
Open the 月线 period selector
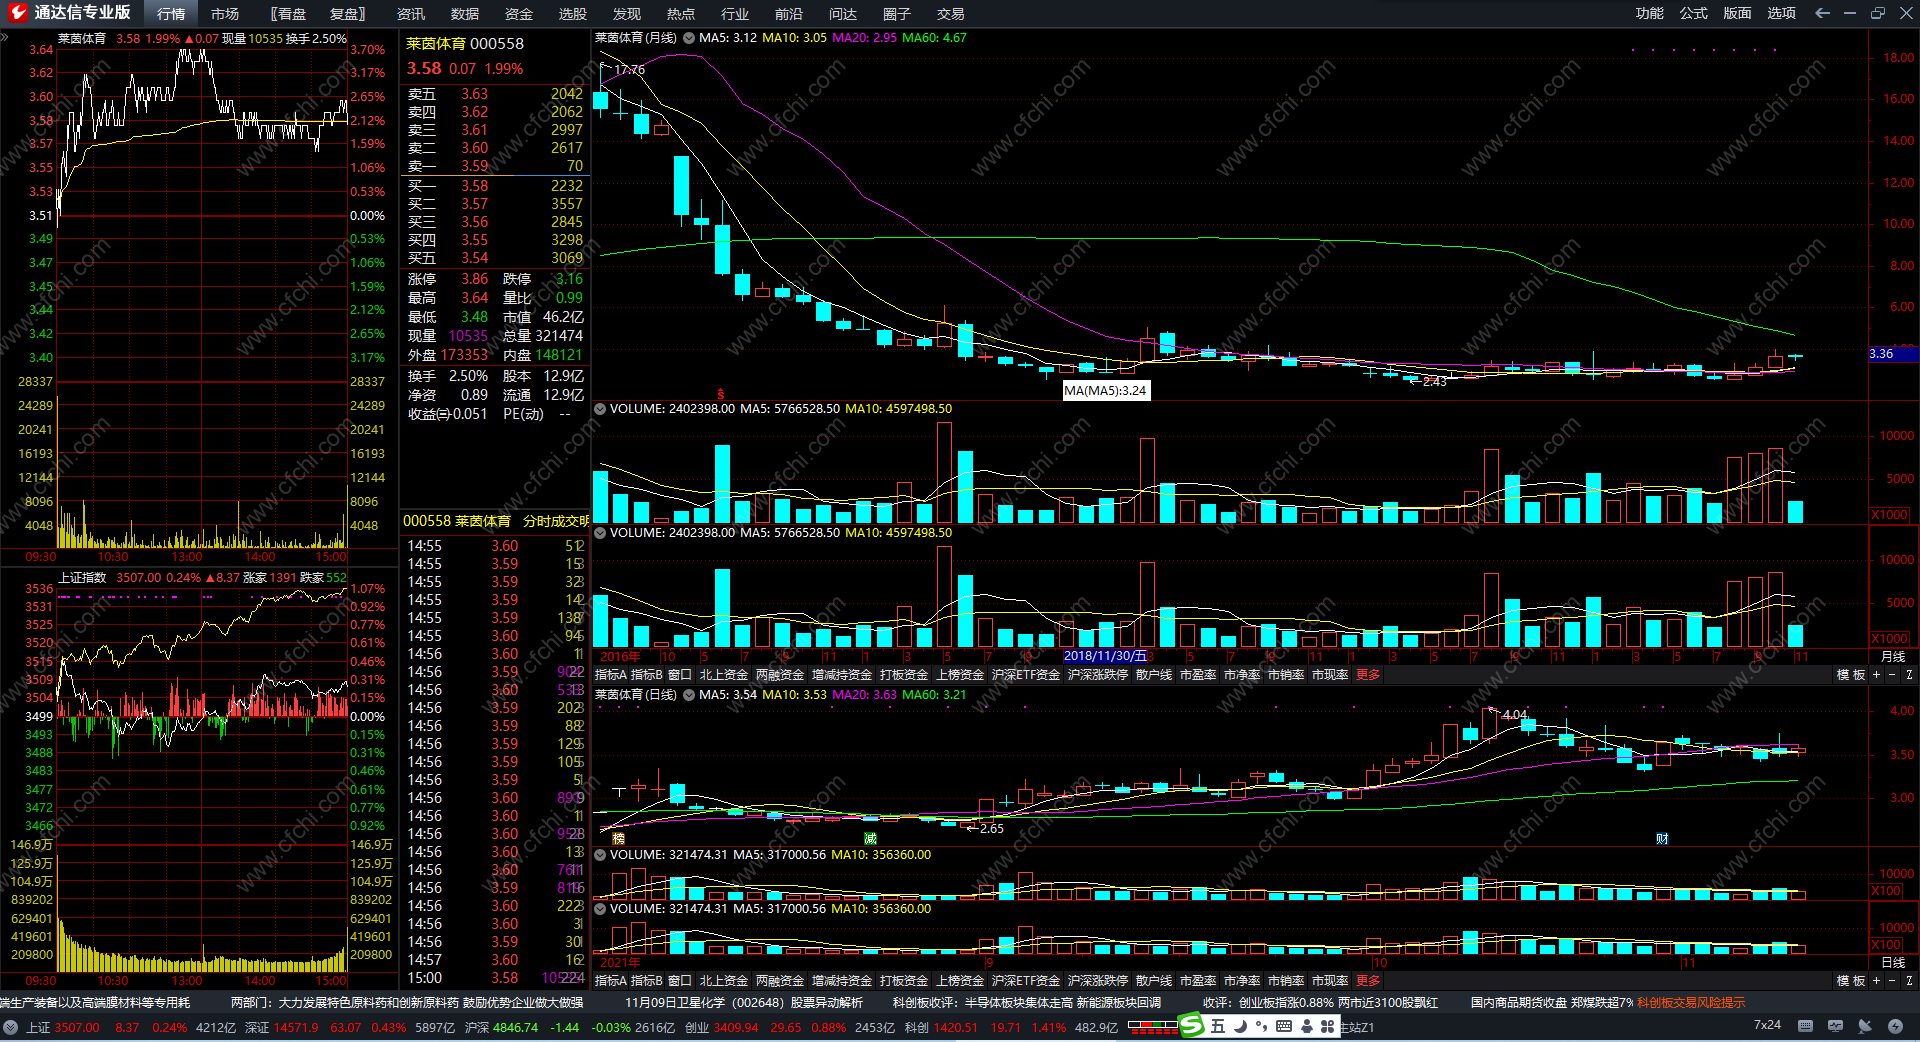tap(1893, 657)
